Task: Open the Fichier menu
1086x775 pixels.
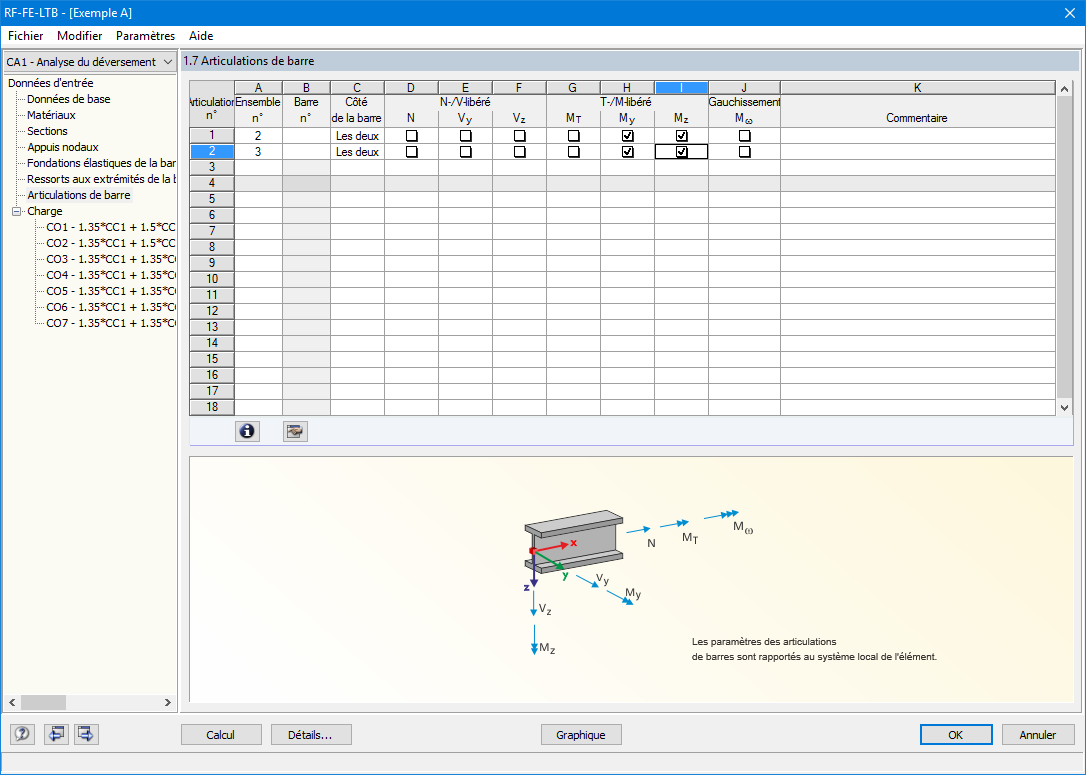Action: coord(26,35)
